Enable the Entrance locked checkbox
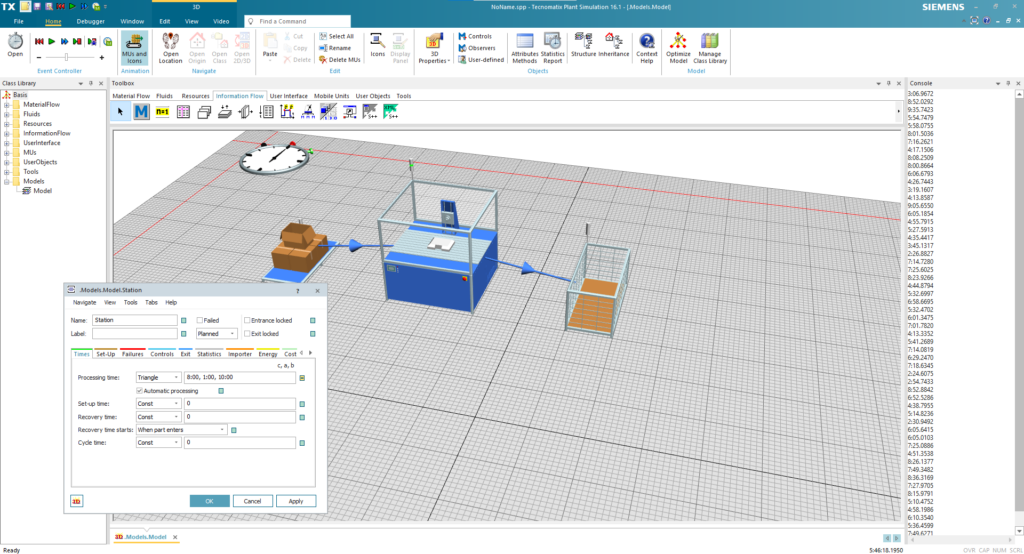Image resolution: width=1024 pixels, height=554 pixels. click(x=248, y=320)
